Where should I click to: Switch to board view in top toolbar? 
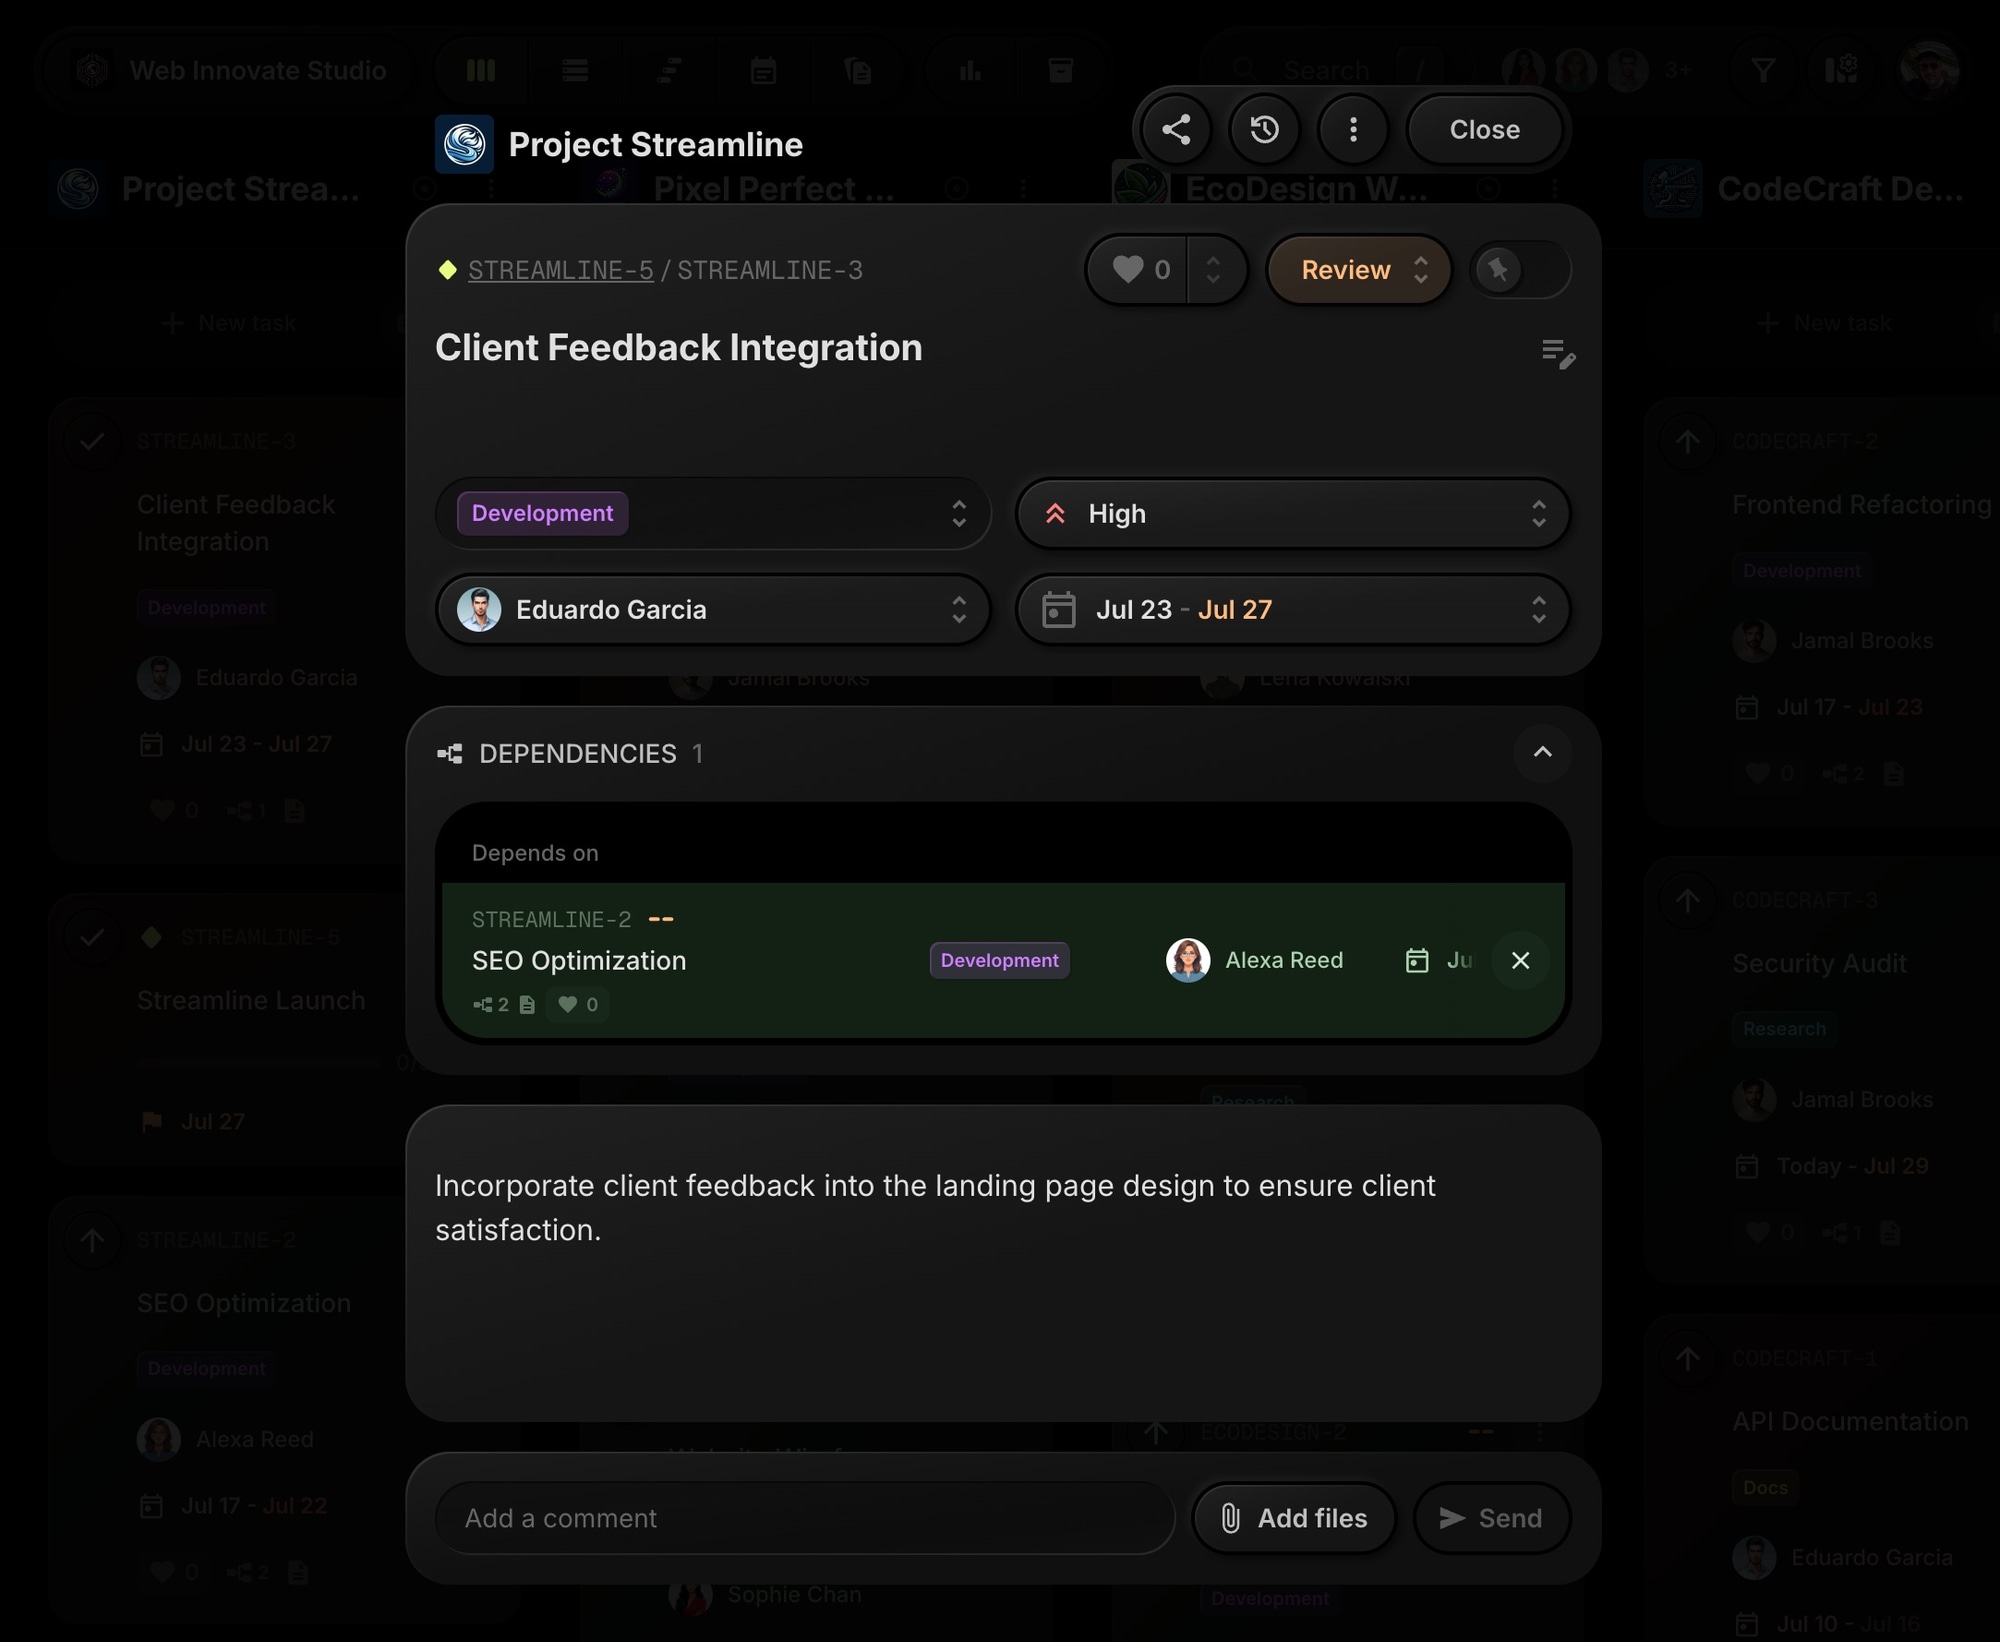pos(481,70)
